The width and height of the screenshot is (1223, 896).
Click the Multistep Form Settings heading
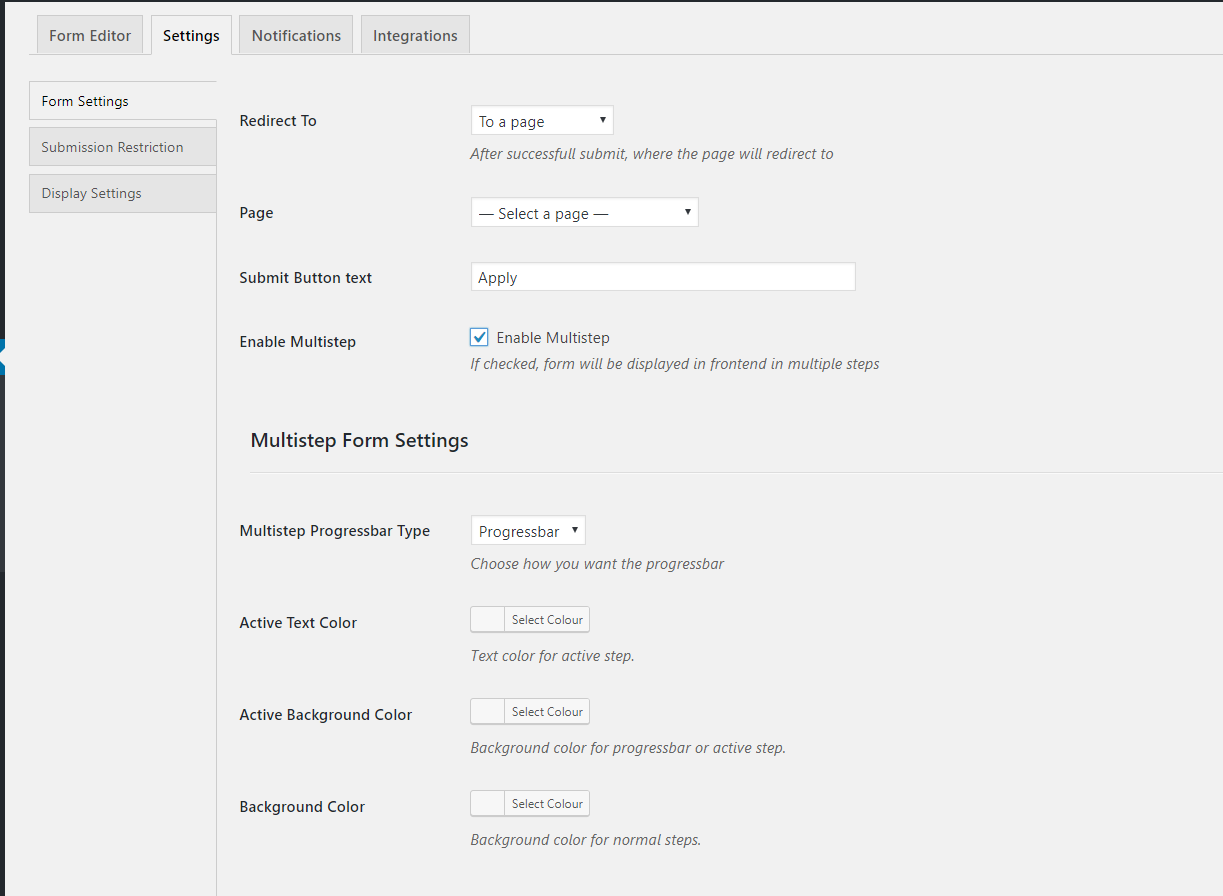coord(360,440)
